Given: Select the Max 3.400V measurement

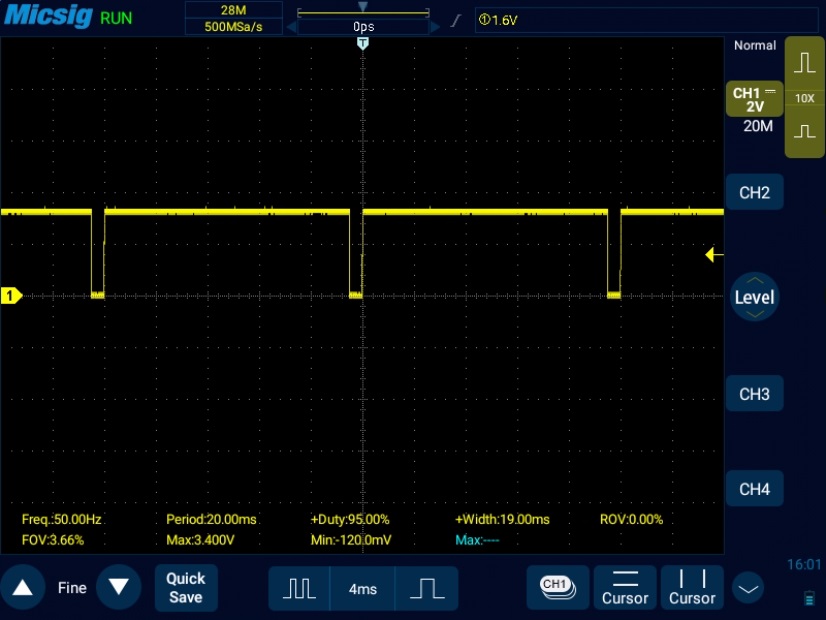Looking at the screenshot, I should 200,540.
